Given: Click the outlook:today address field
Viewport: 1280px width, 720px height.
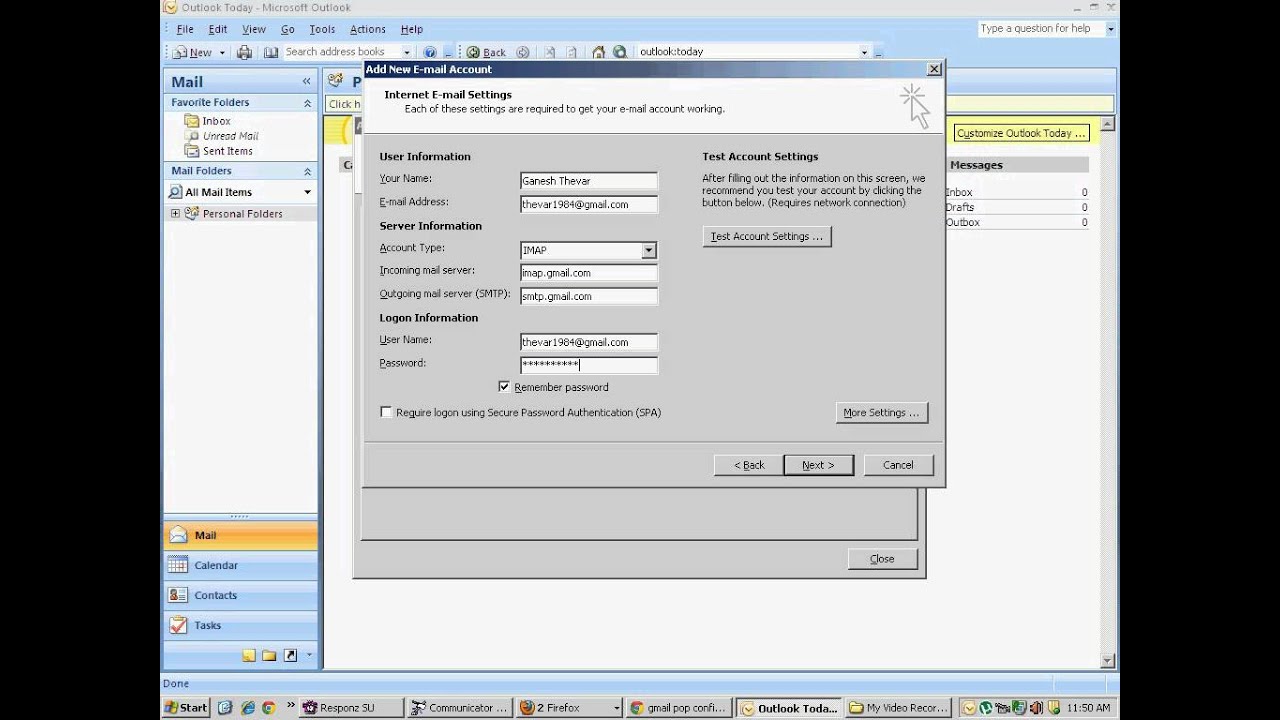Looking at the screenshot, I should 747,52.
